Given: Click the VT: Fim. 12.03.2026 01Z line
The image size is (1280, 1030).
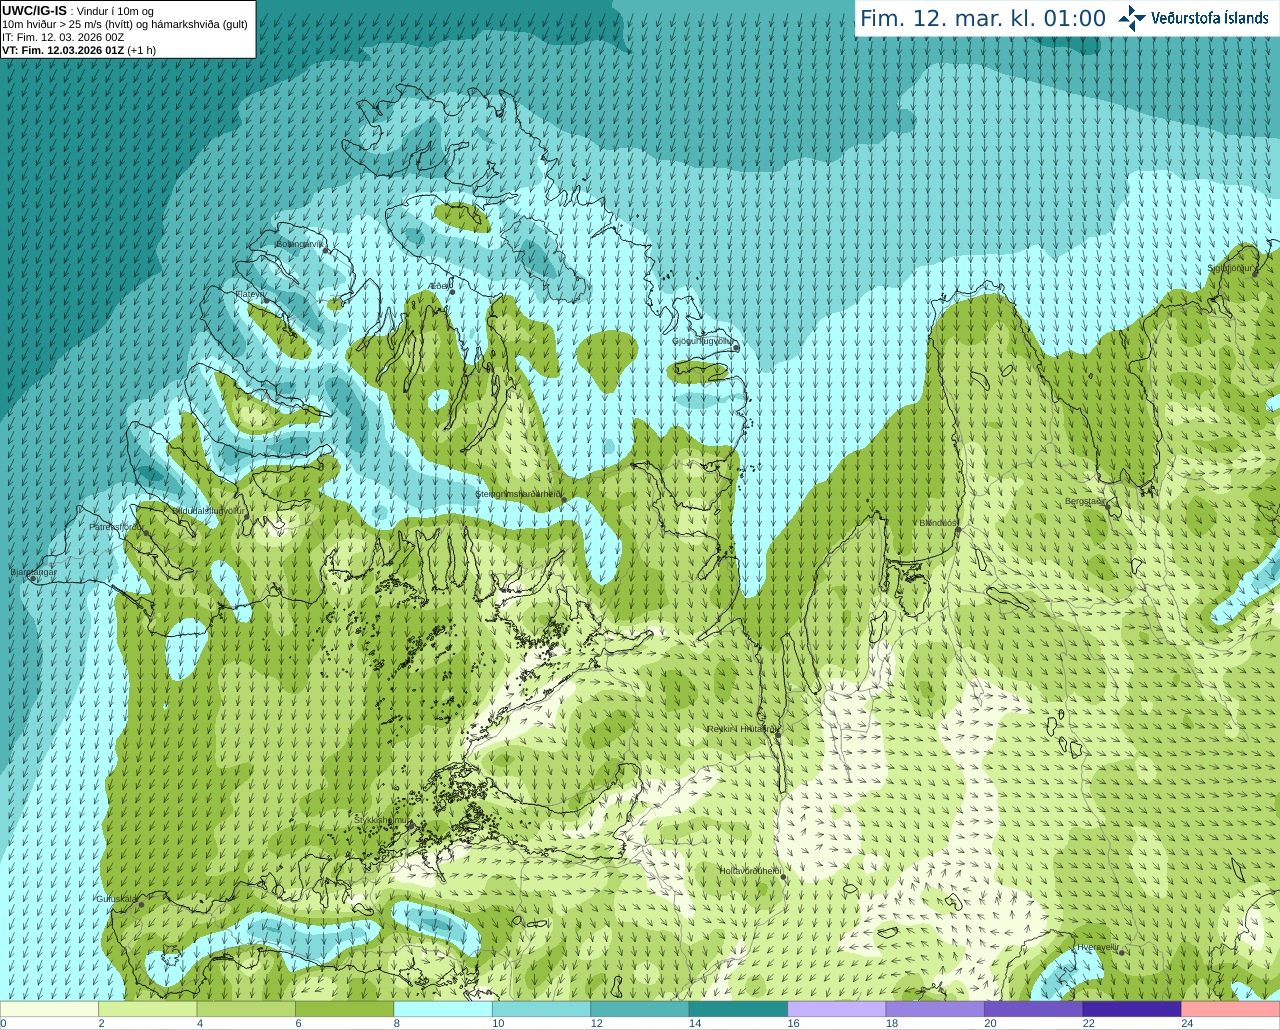Looking at the screenshot, I should pos(79,50).
